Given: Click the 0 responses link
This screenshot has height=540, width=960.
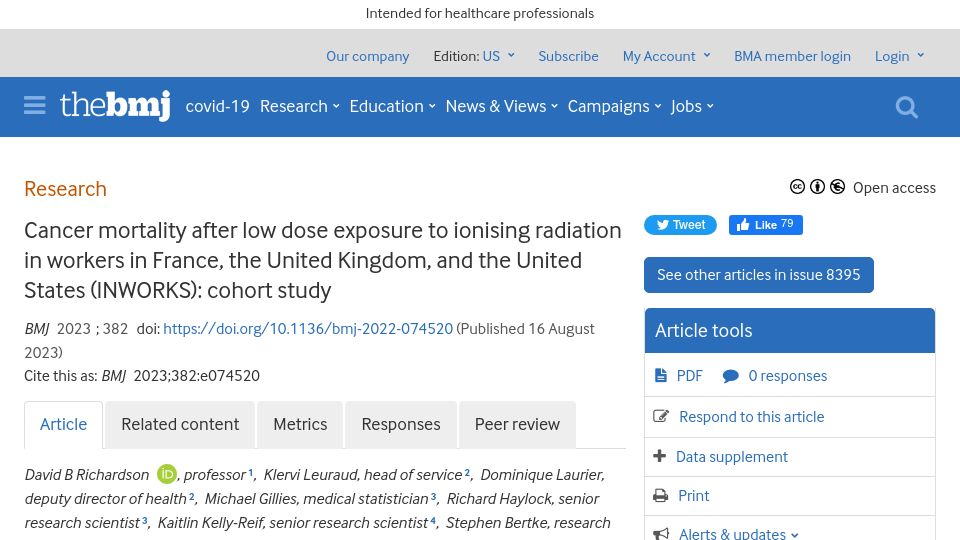Looking at the screenshot, I should click(787, 375).
